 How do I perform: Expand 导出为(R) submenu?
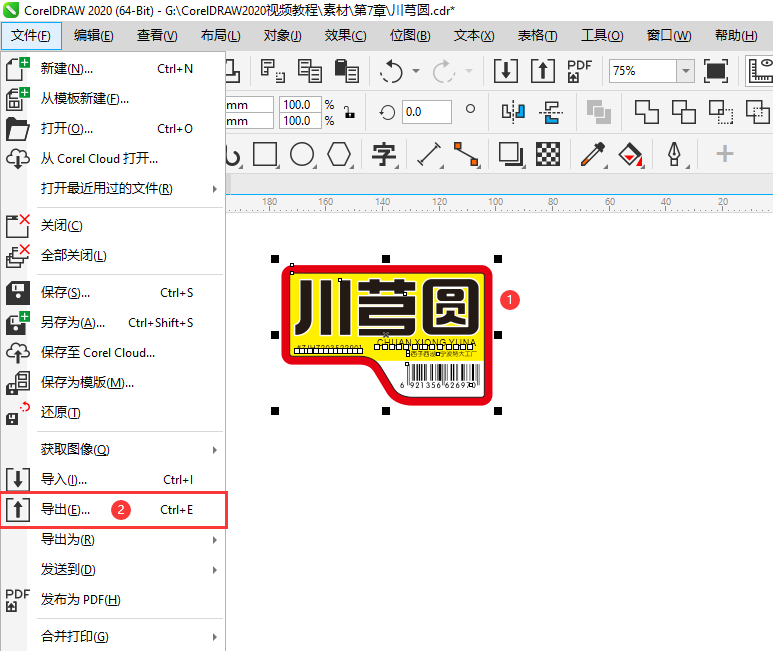coord(113,540)
